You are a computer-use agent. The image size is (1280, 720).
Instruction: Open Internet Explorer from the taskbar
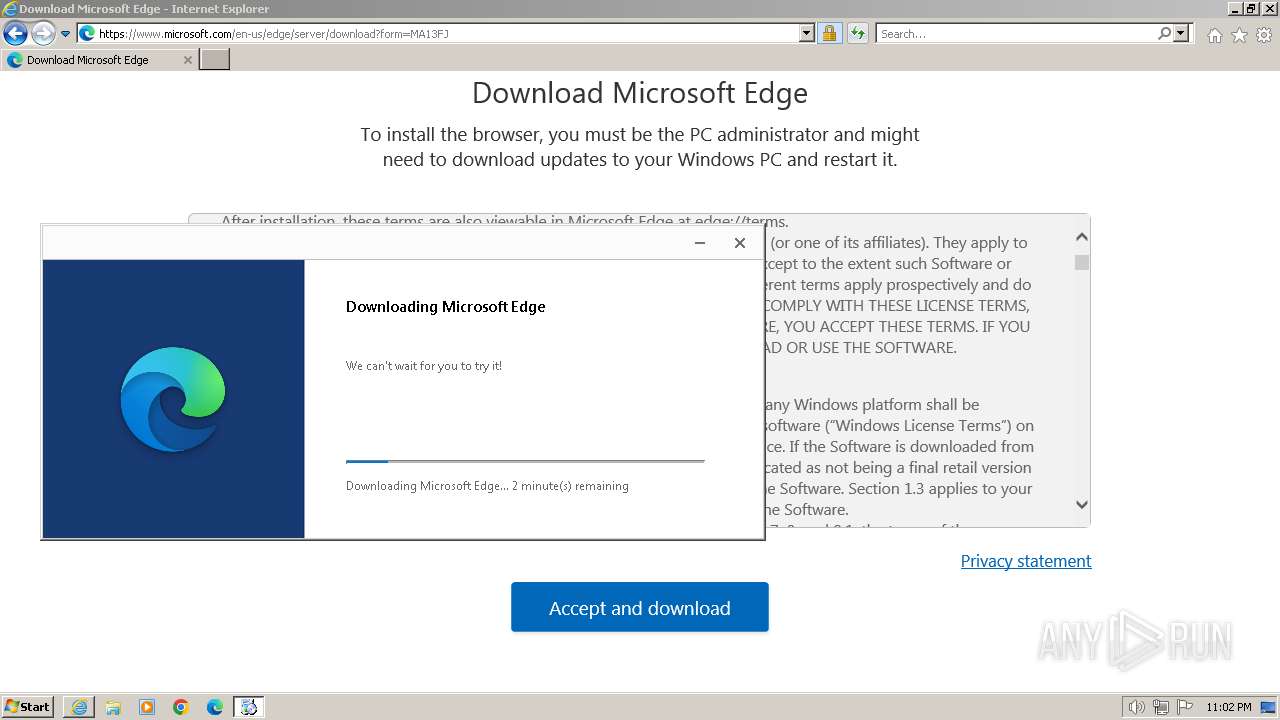pos(79,707)
